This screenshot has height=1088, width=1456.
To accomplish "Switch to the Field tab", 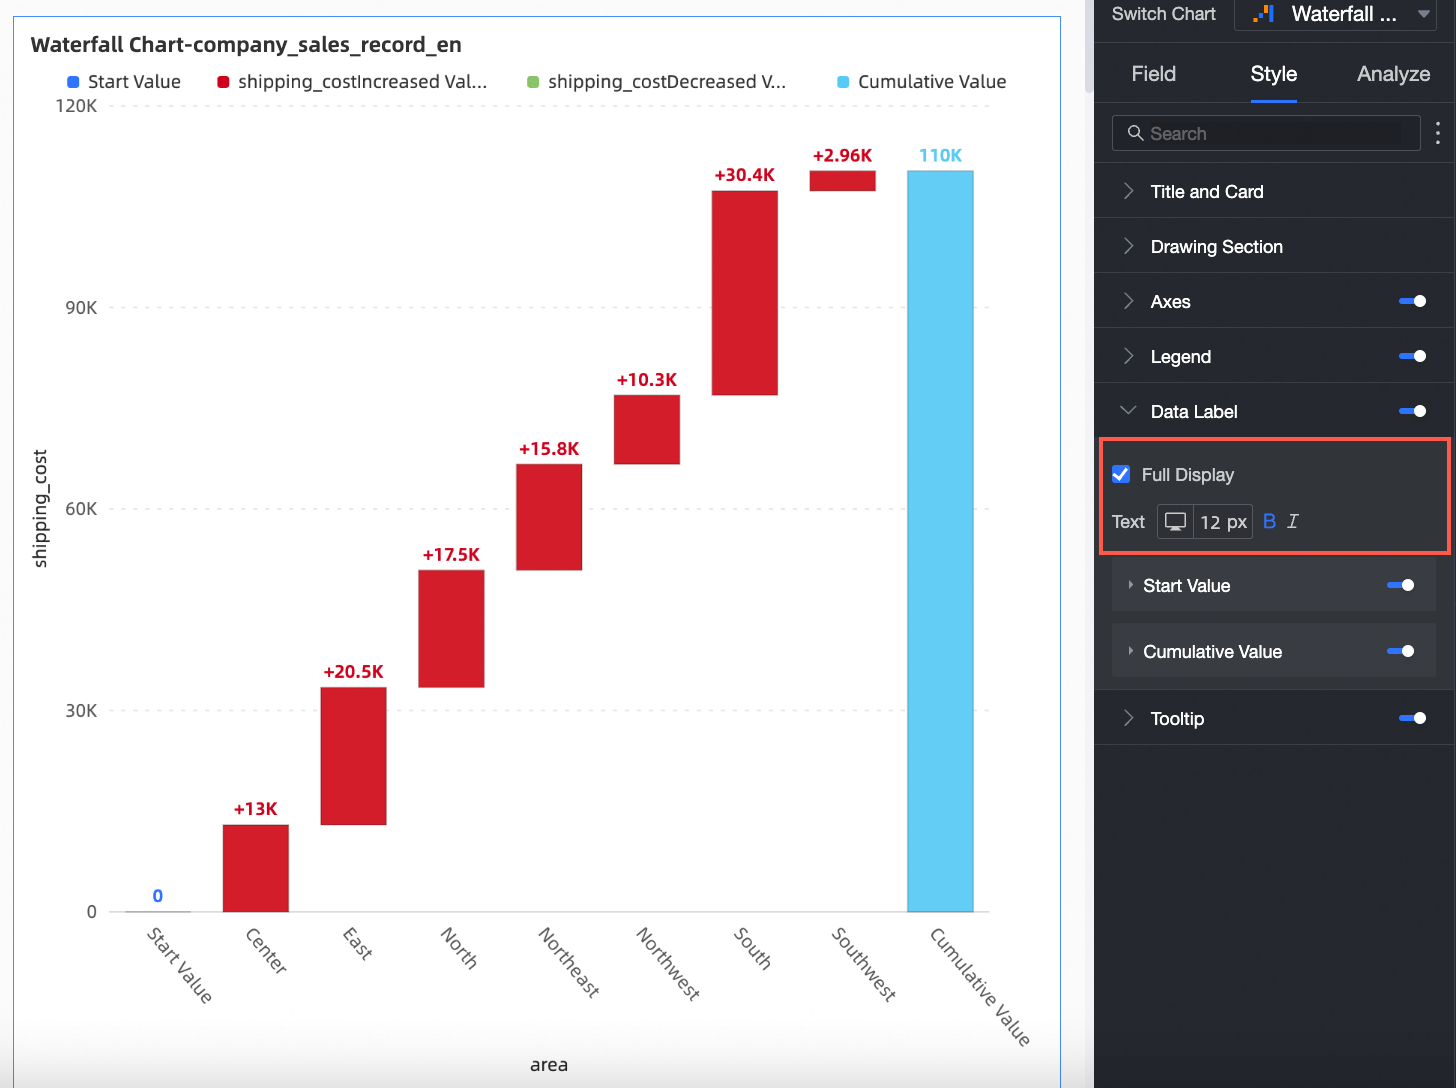I will coord(1154,74).
